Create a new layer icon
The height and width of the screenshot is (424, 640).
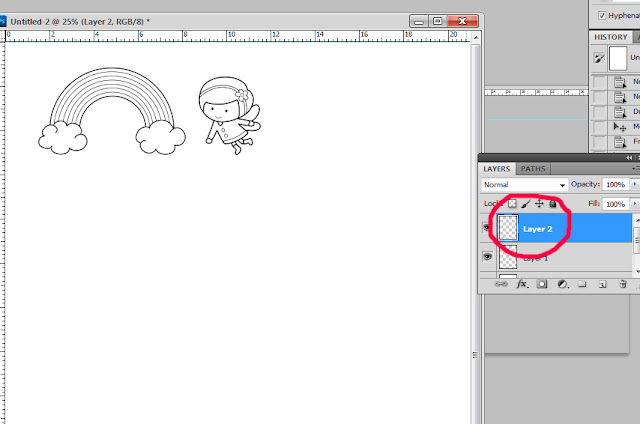602,284
